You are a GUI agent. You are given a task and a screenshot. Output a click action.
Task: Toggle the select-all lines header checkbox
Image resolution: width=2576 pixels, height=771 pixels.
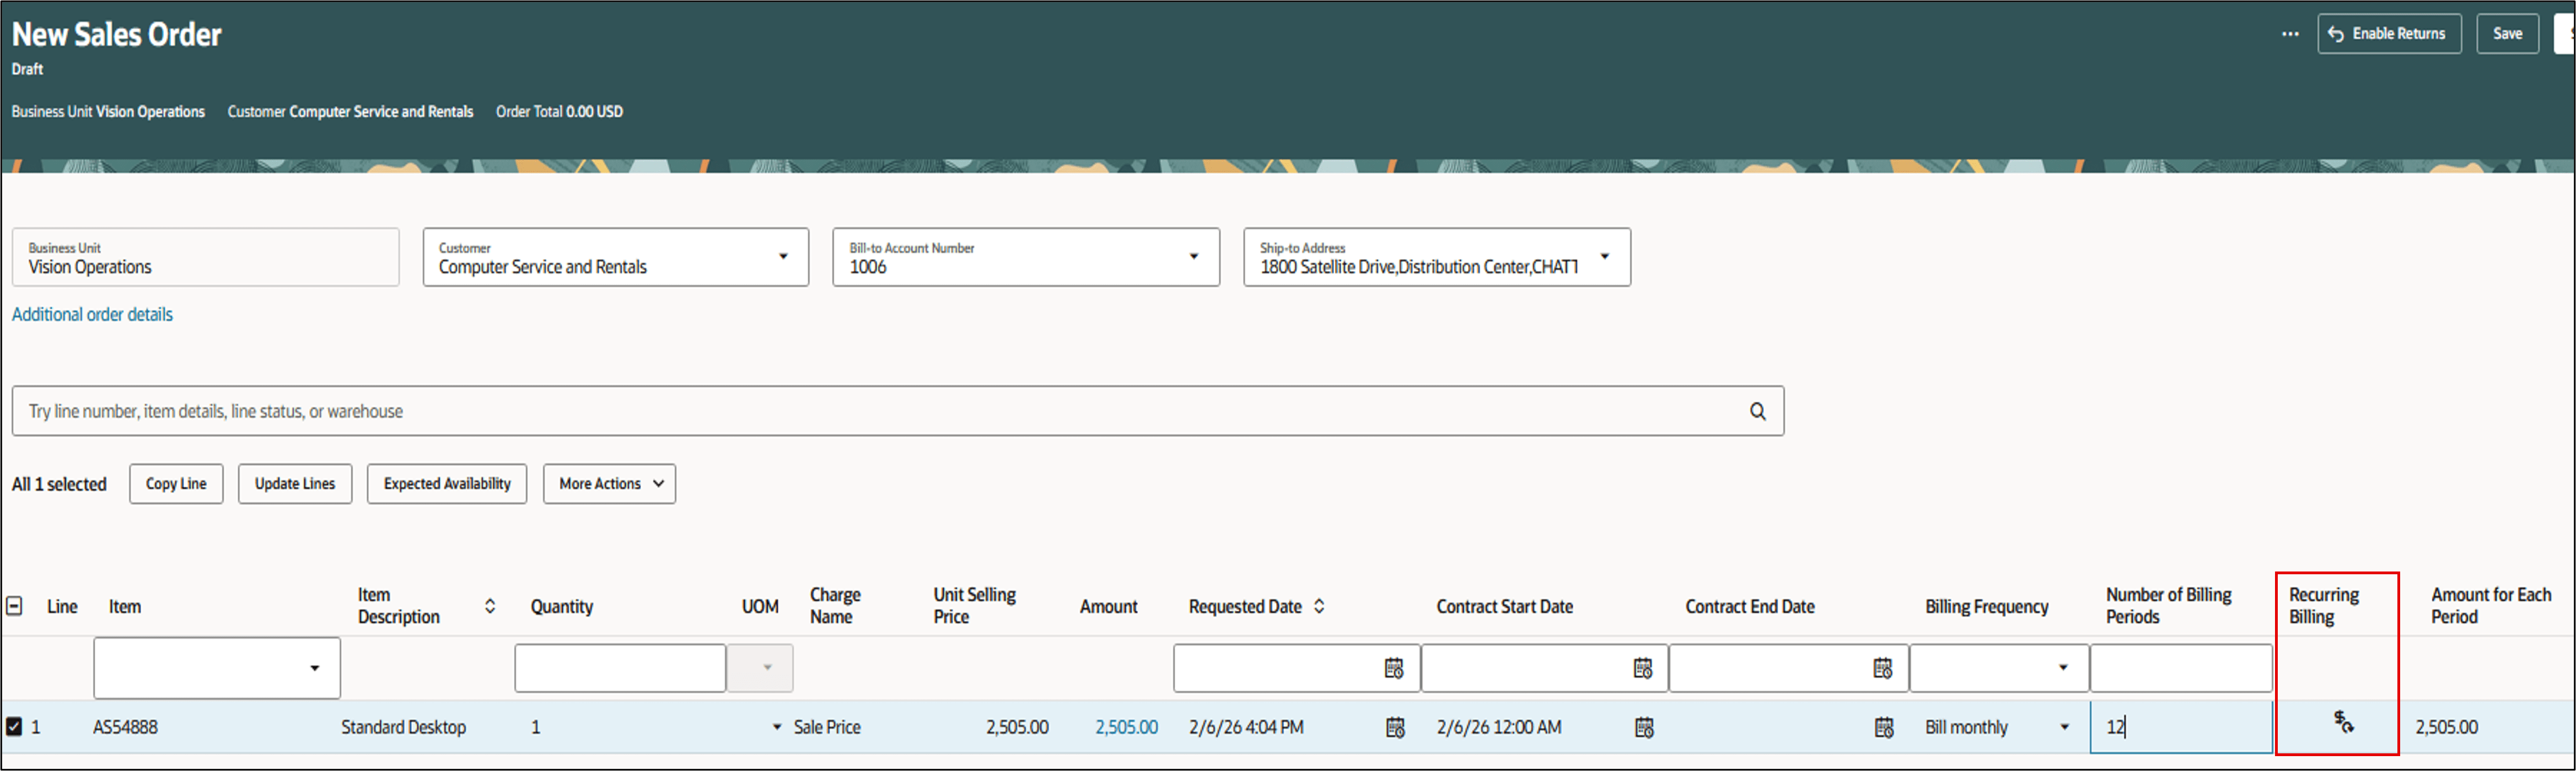click(15, 606)
